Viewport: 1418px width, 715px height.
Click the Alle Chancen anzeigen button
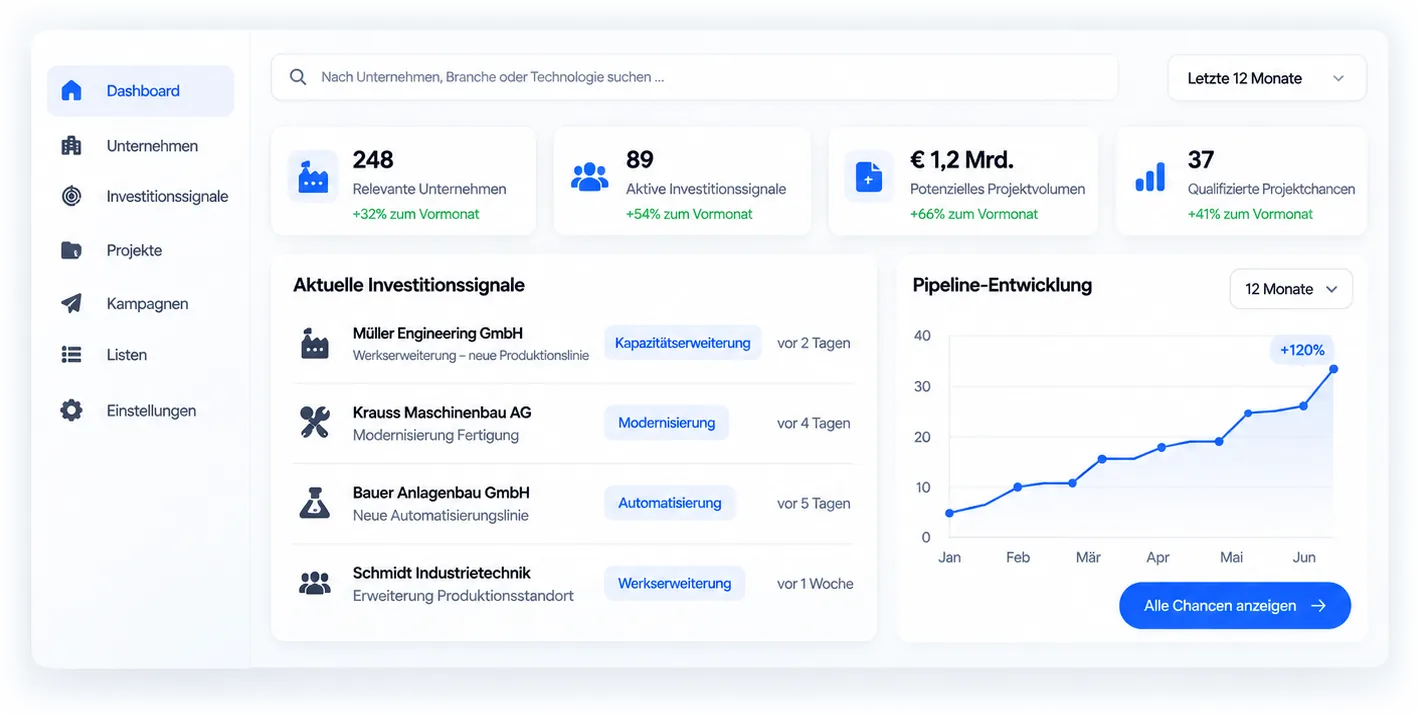1235,606
